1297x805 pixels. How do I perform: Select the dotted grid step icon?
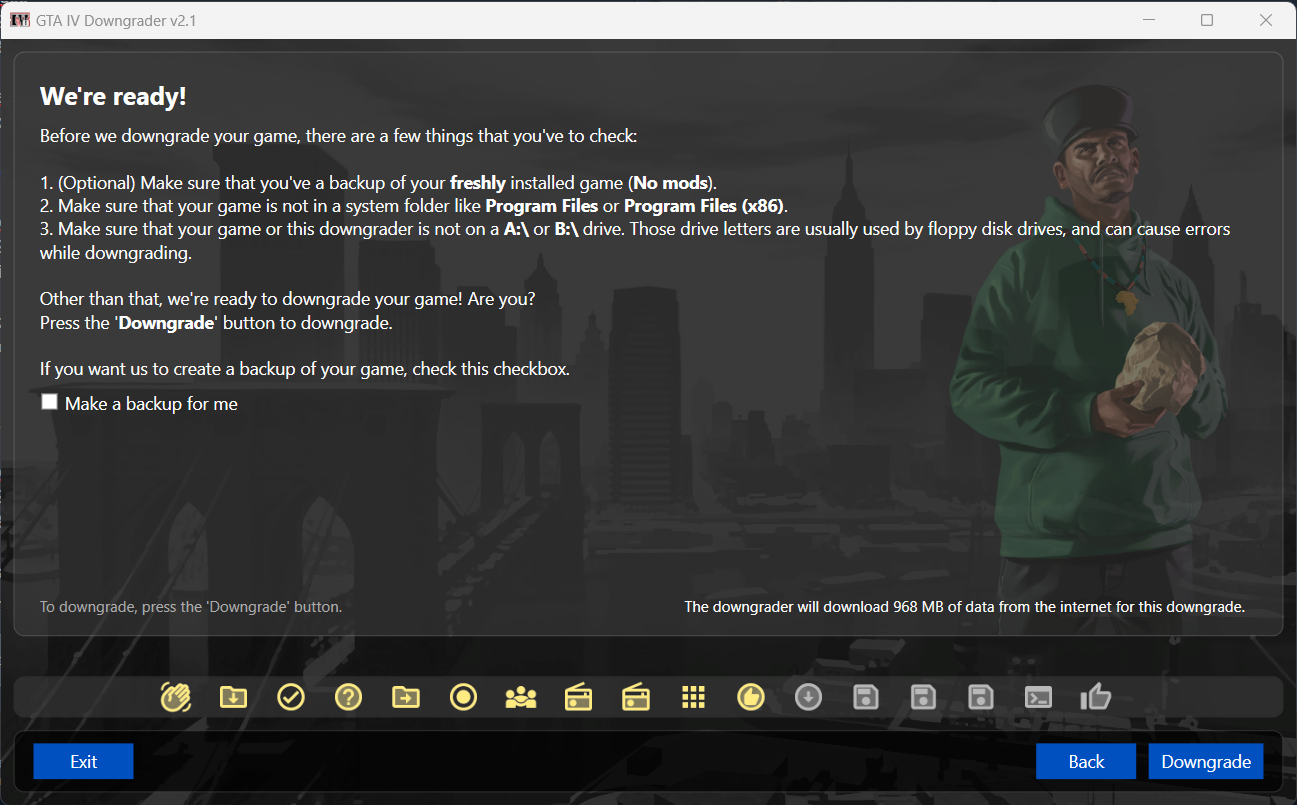click(694, 697)
